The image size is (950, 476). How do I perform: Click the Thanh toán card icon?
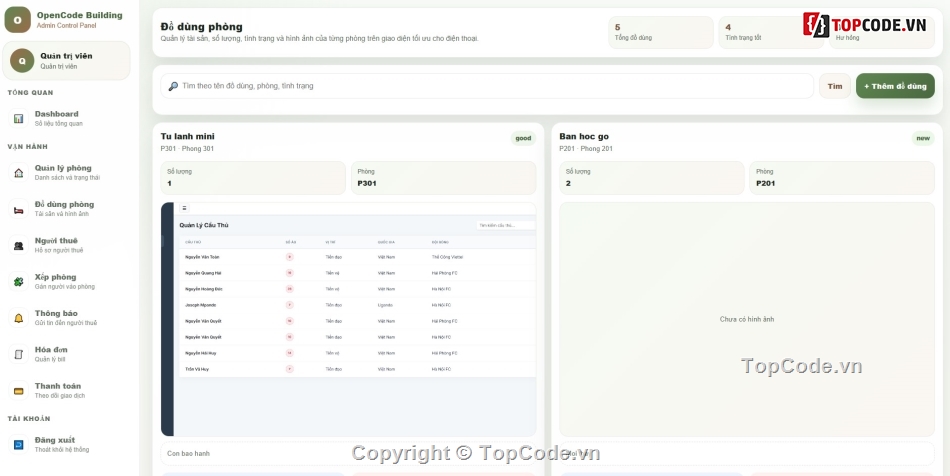(x=19, y=391)
